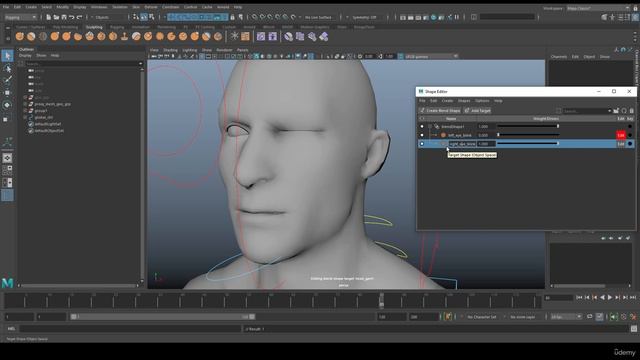
Task: Open the Deform menu in main menu bar
Action: [x=151, y=7]
